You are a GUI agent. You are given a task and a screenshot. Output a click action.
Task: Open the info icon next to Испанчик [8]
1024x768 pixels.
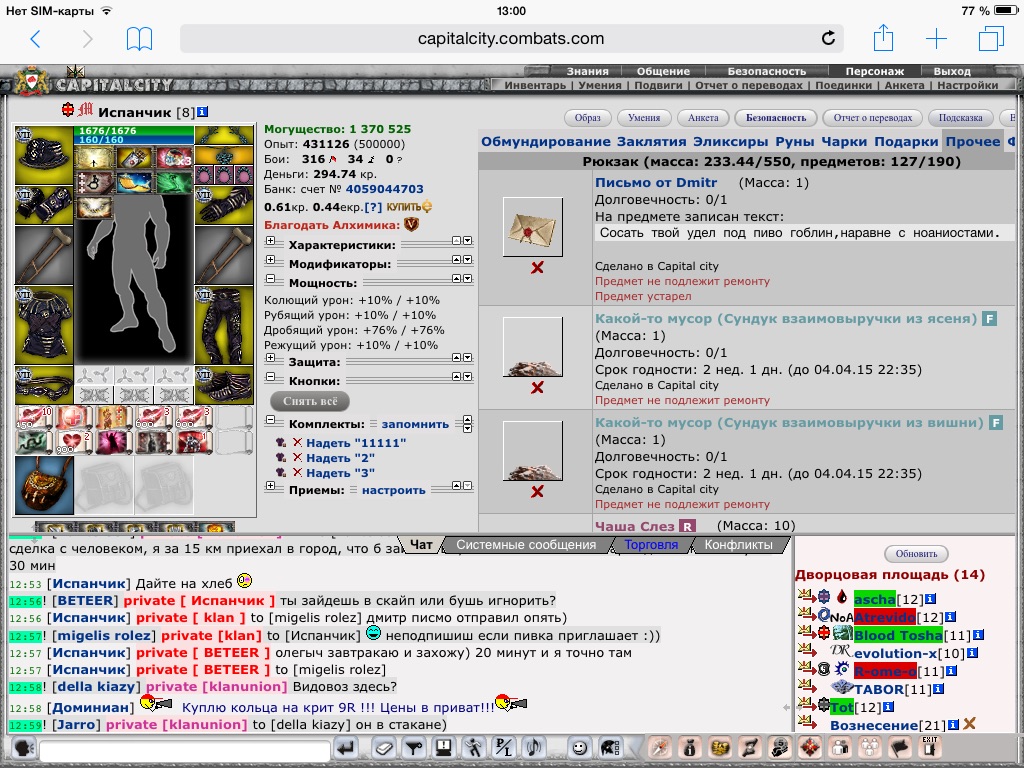[202, 112]
